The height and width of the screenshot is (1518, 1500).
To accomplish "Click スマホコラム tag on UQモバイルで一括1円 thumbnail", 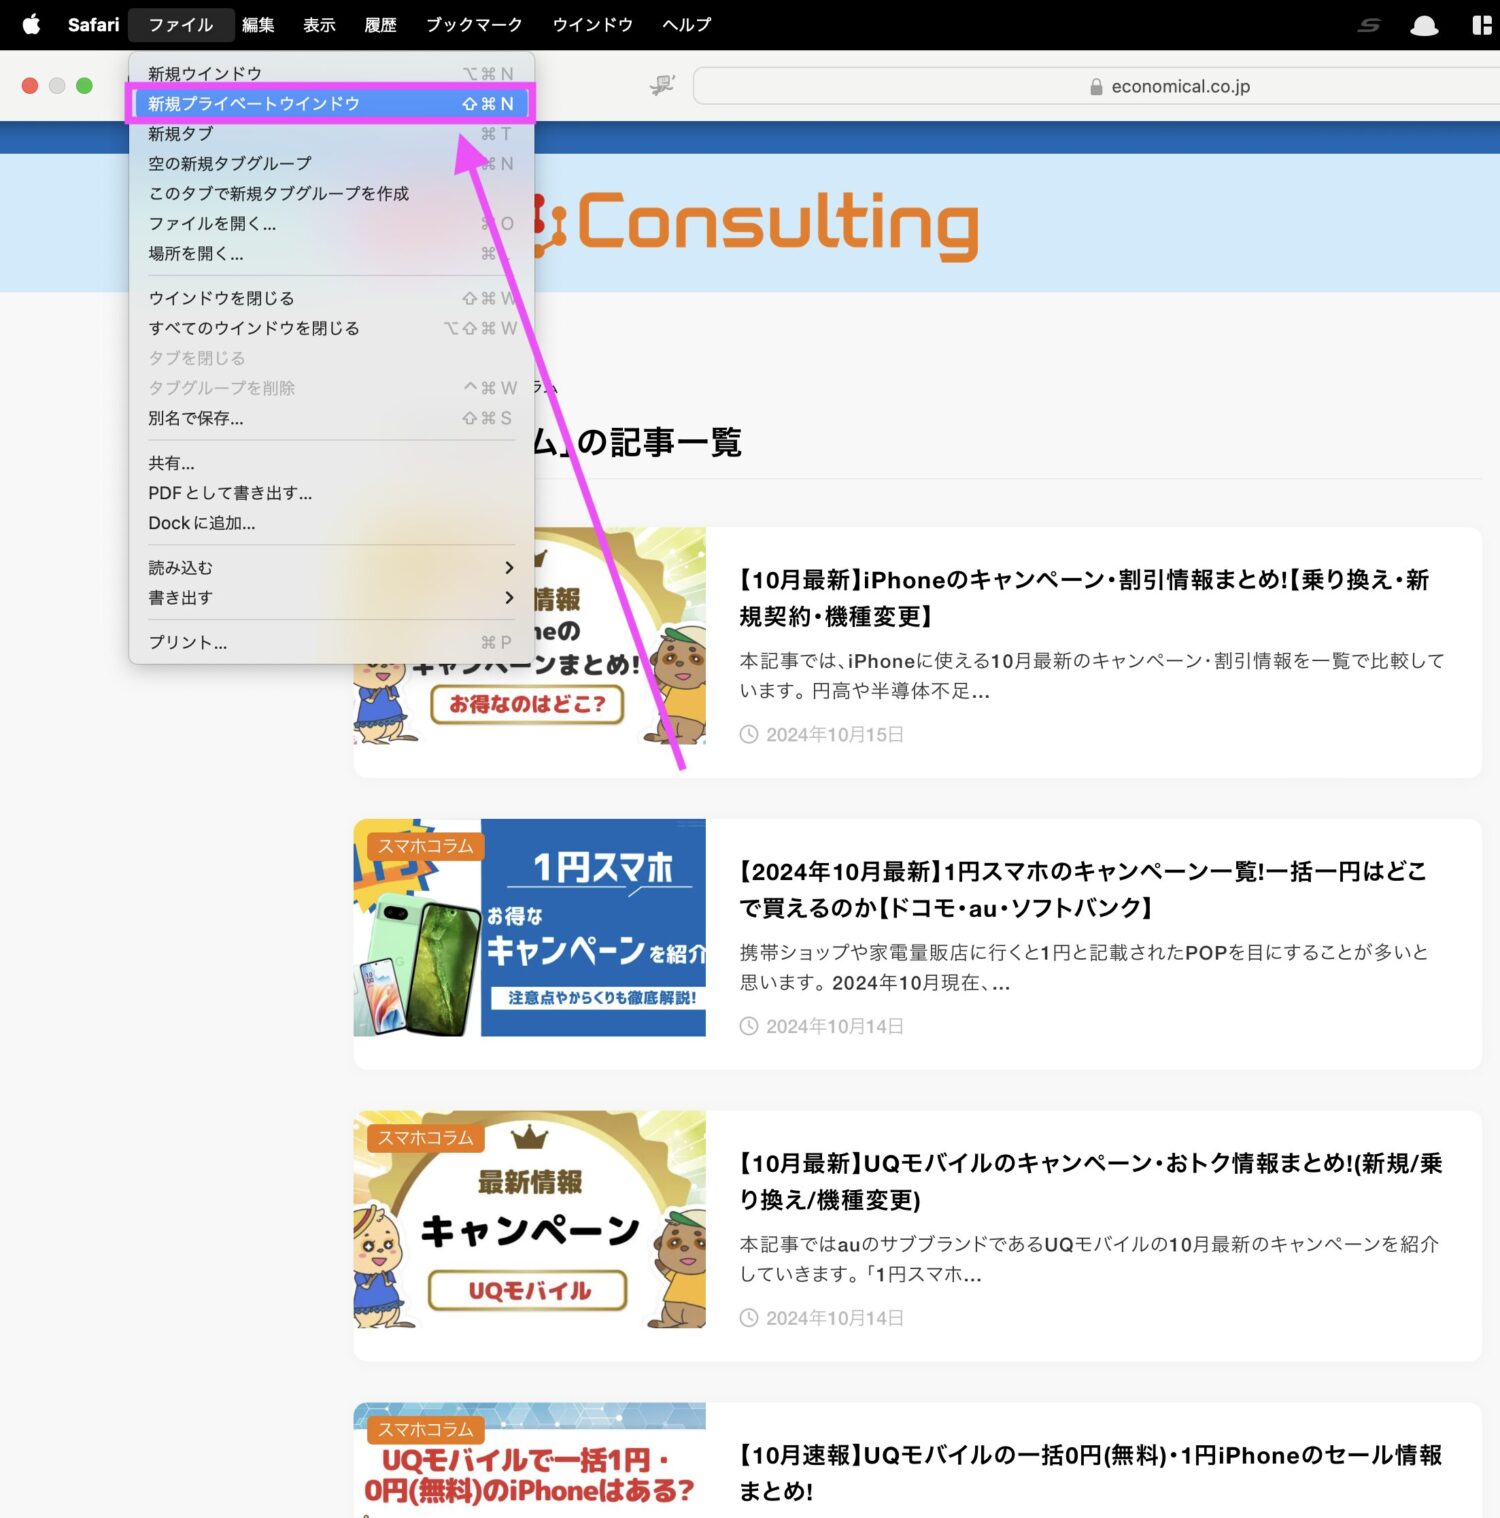I will pos(425,1430).
